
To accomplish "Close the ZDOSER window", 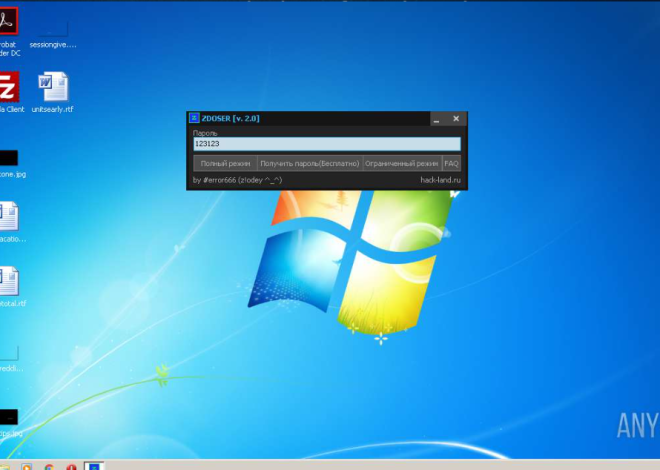I will click(x=456, y=119).
